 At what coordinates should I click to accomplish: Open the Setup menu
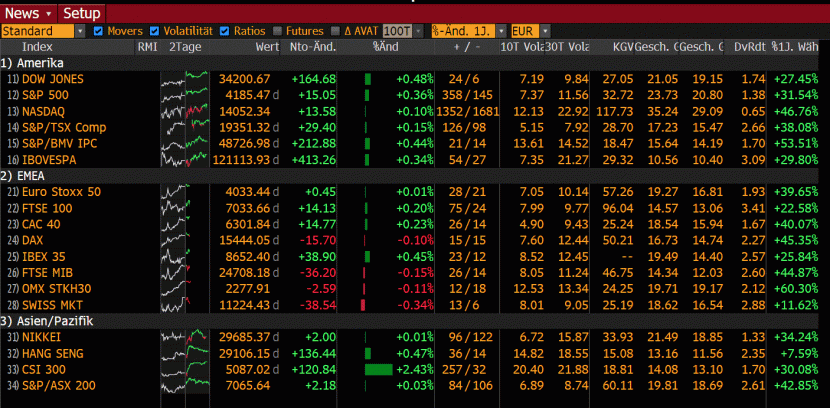(82, 13)
